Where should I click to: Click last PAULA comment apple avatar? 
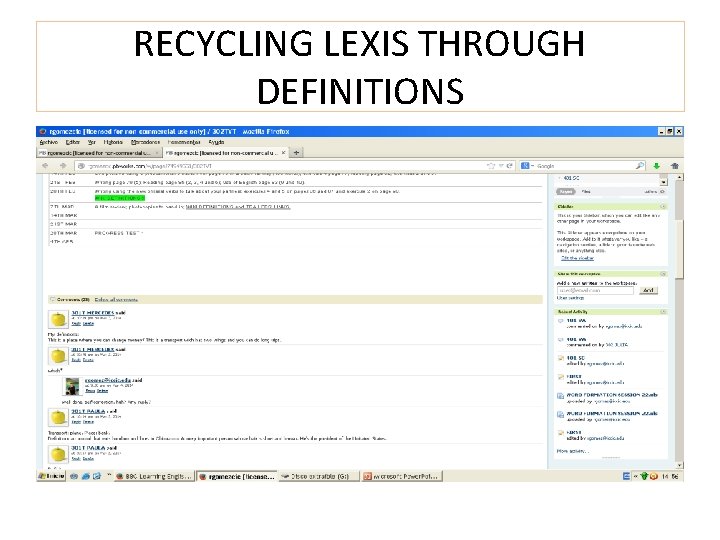click(x=58, y=454)
